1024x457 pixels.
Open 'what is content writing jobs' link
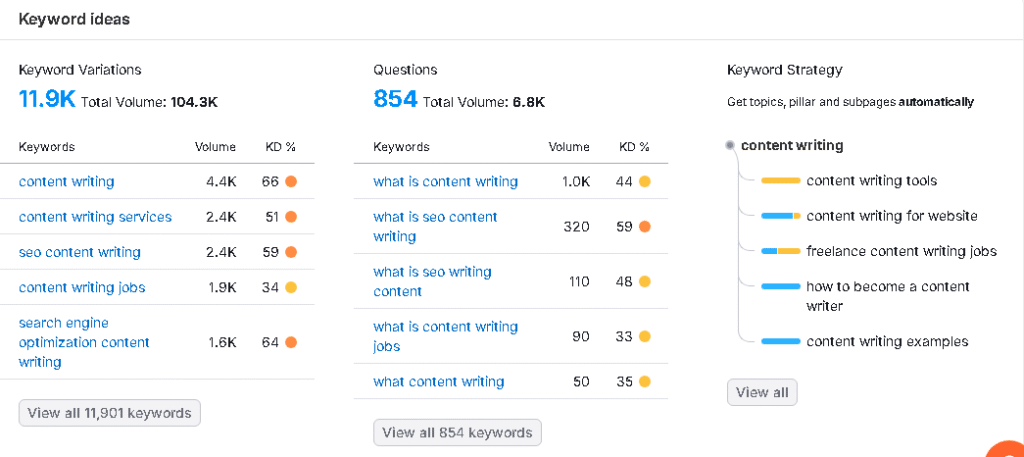445,336
